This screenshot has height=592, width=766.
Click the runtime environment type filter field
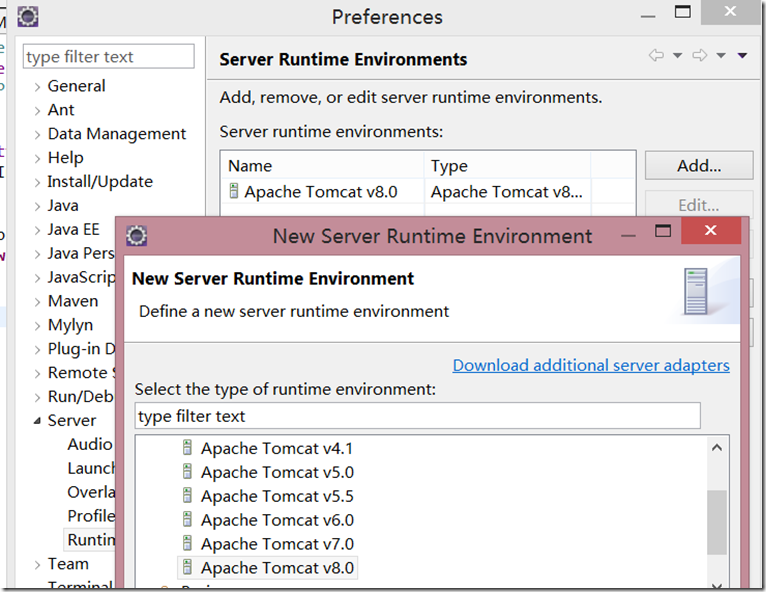418,416
